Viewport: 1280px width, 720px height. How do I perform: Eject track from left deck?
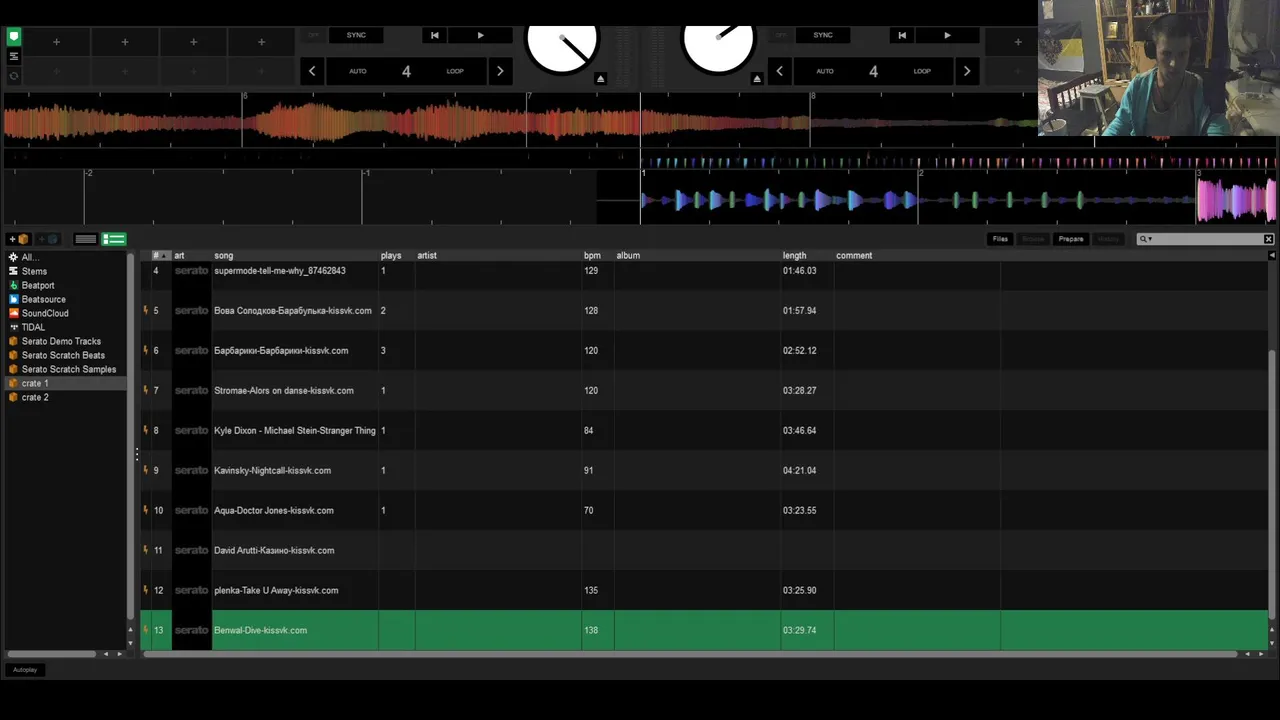[601, 78]
